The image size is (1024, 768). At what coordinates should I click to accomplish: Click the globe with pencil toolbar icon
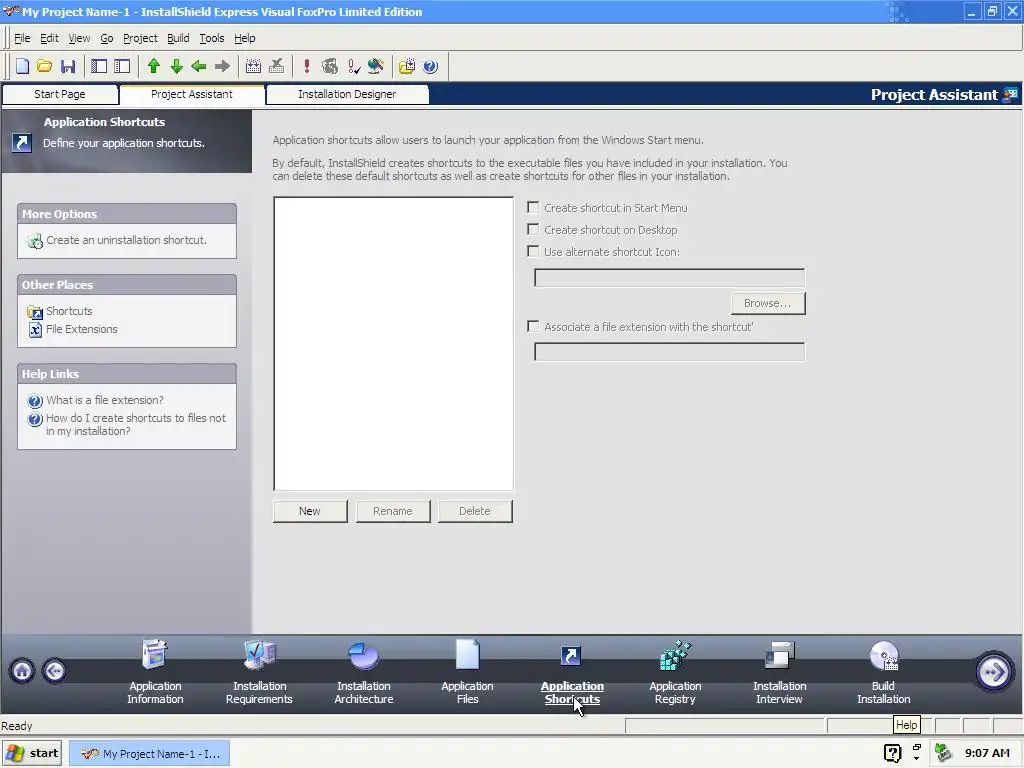coord(376,66)
